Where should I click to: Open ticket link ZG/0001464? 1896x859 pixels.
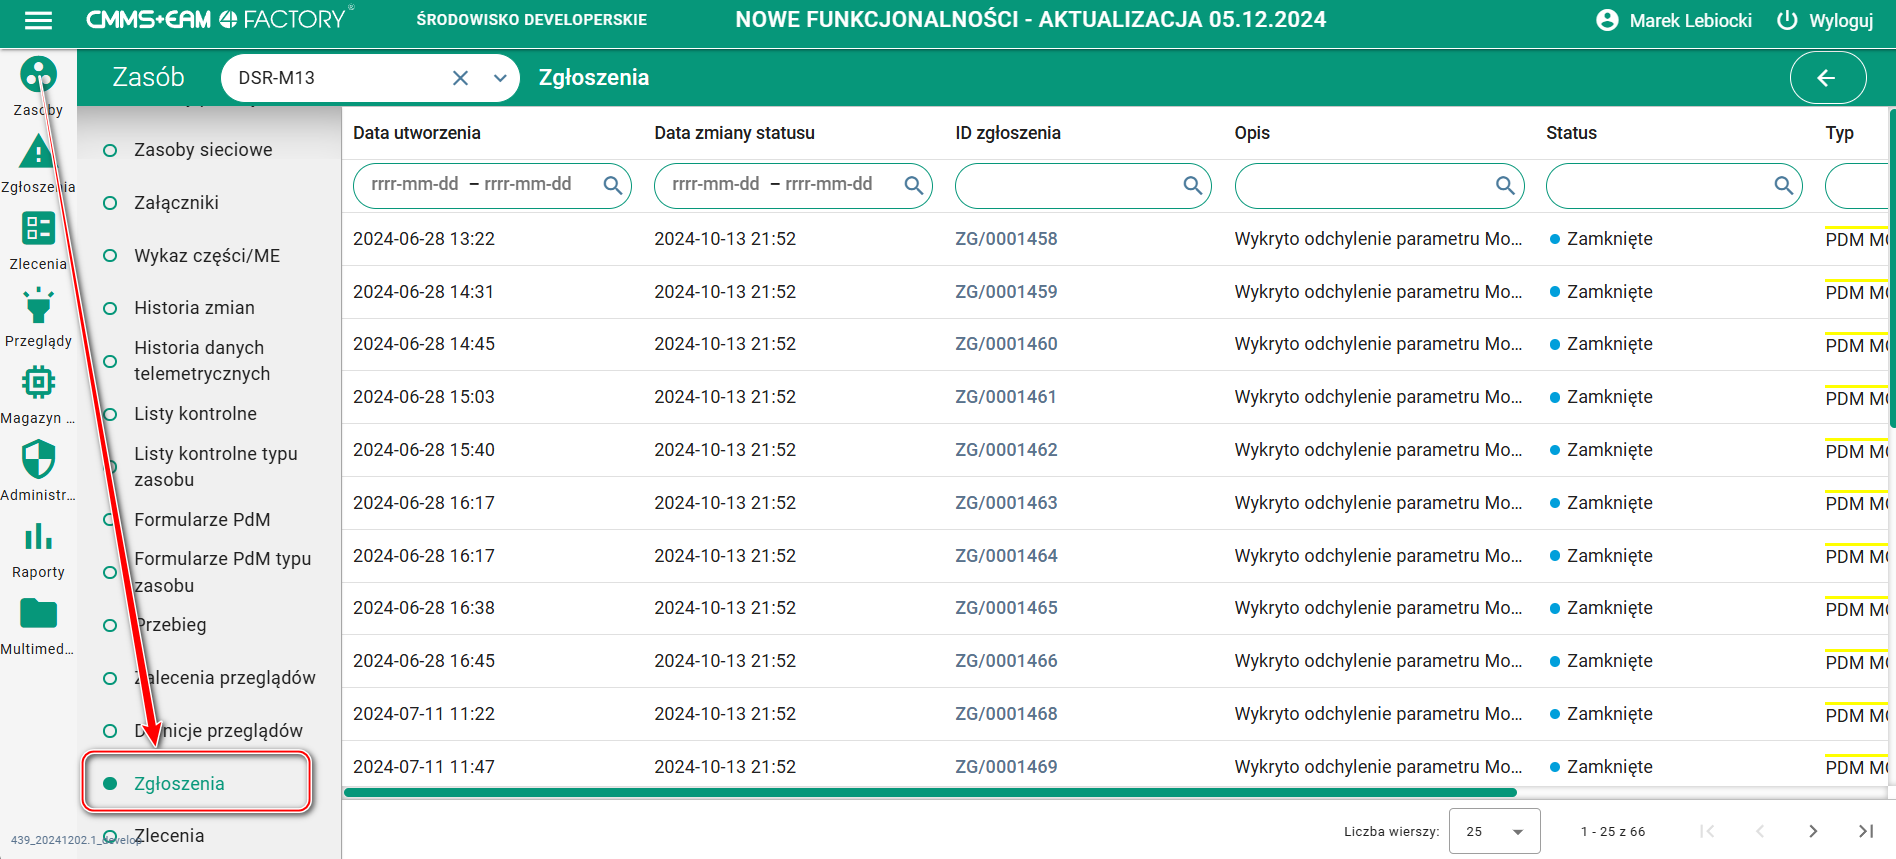pyautogui.click(x=1006, y=556)
